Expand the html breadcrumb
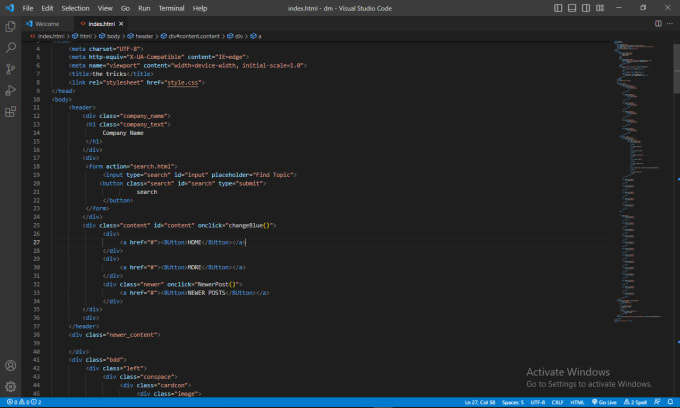Screen dimensions: 680x408 tap(82, 36)
